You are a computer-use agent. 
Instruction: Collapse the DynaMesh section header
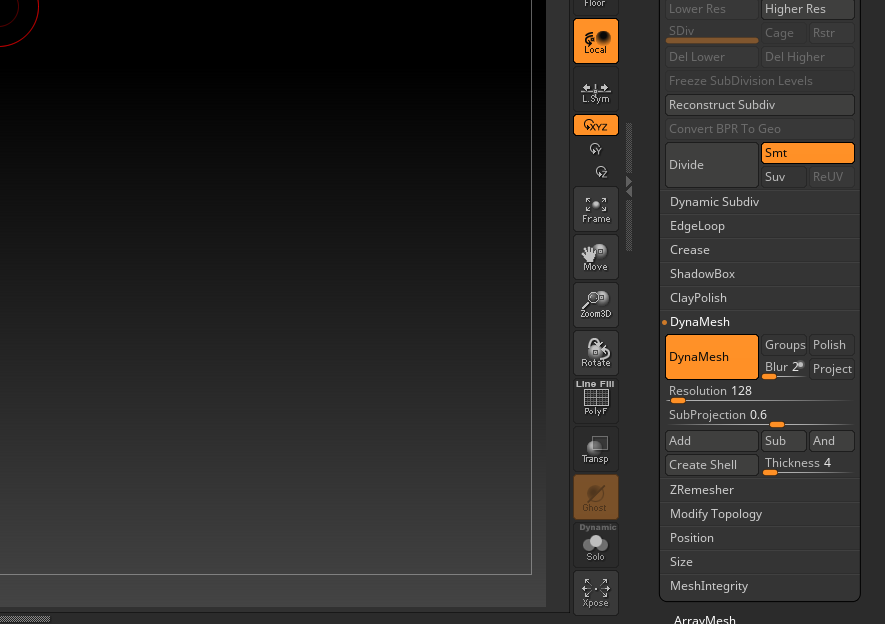(760, 322)
